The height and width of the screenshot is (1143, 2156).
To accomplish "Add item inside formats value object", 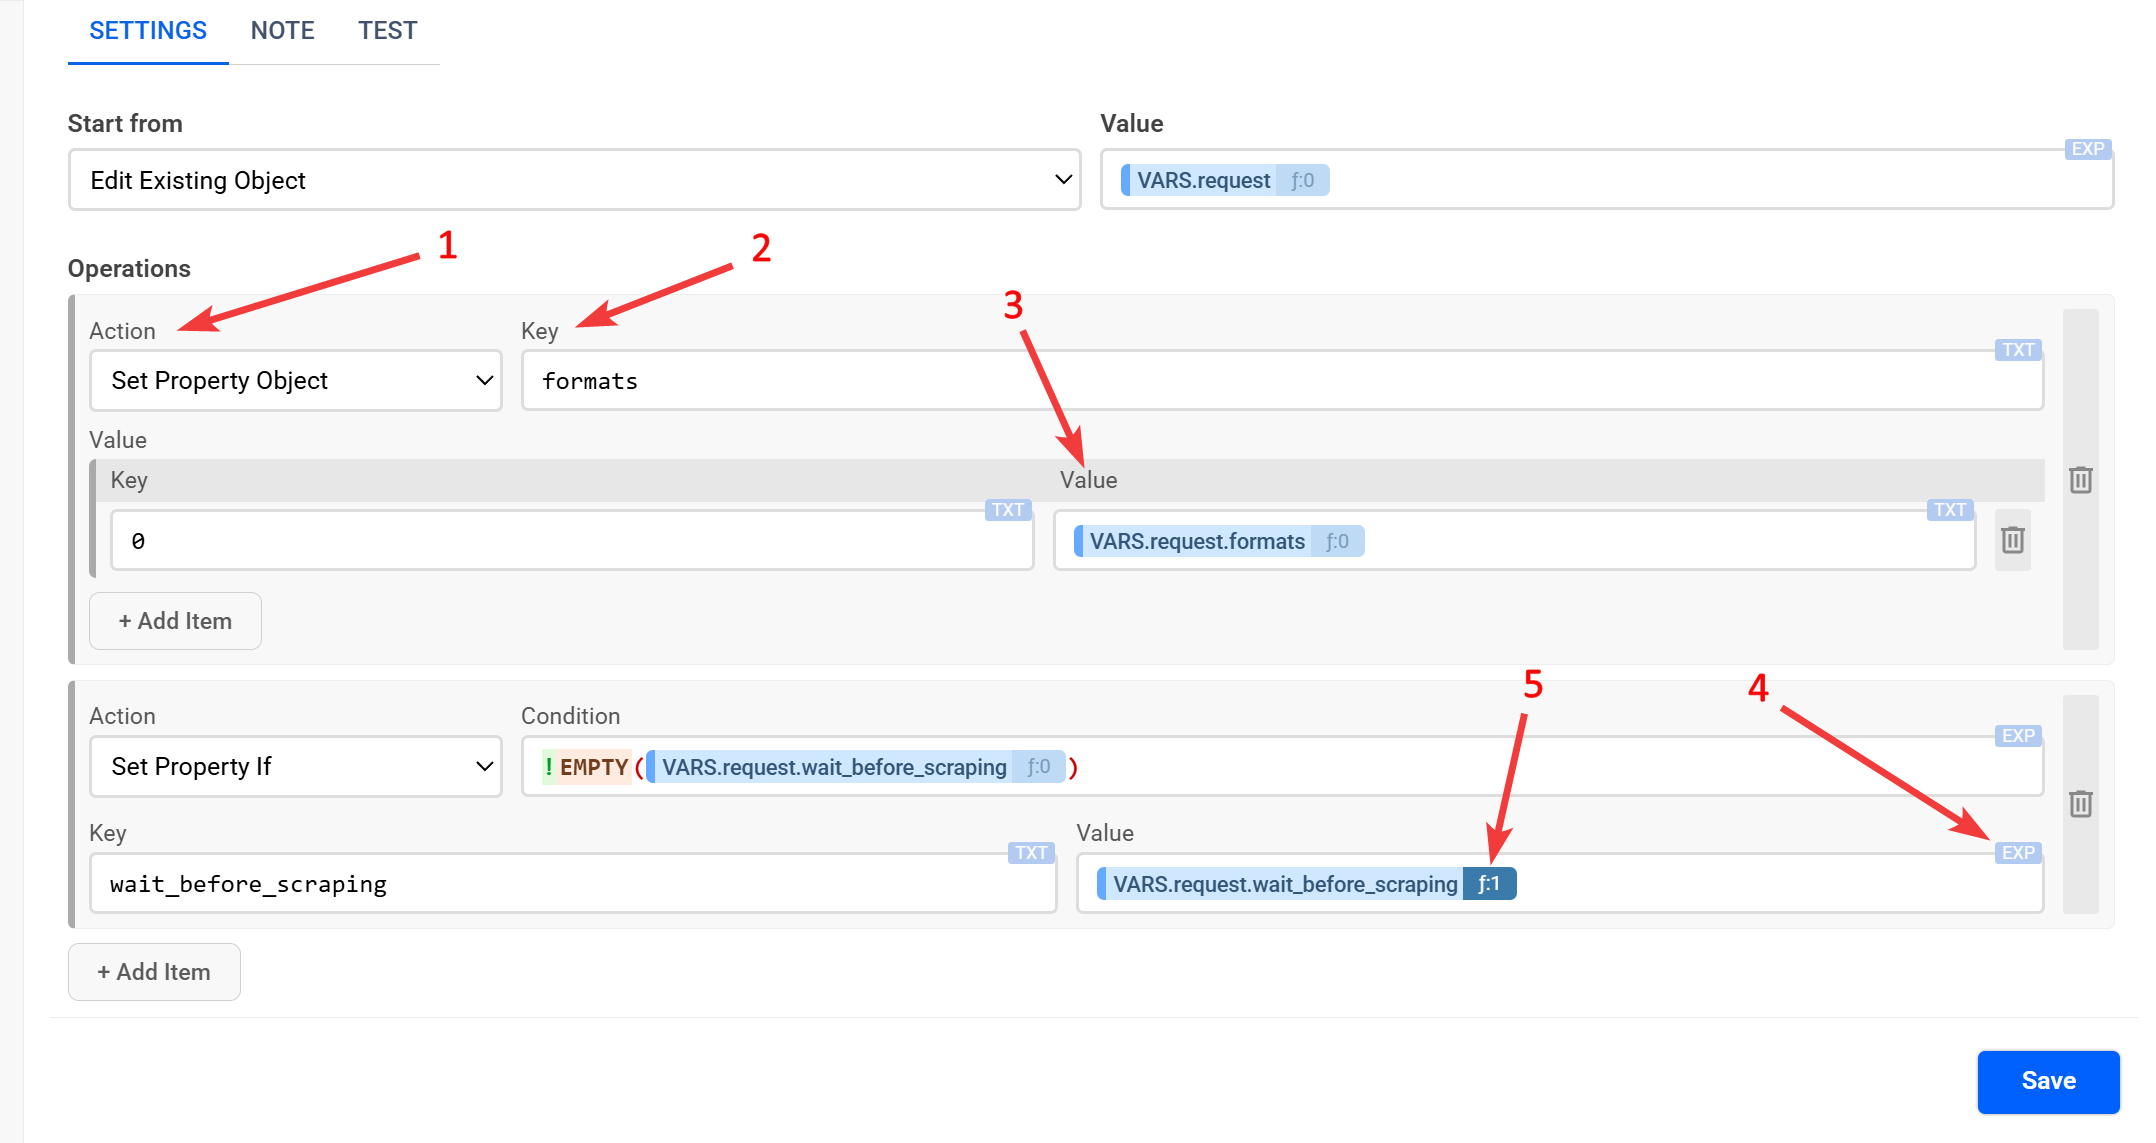I will coord(175,621).
